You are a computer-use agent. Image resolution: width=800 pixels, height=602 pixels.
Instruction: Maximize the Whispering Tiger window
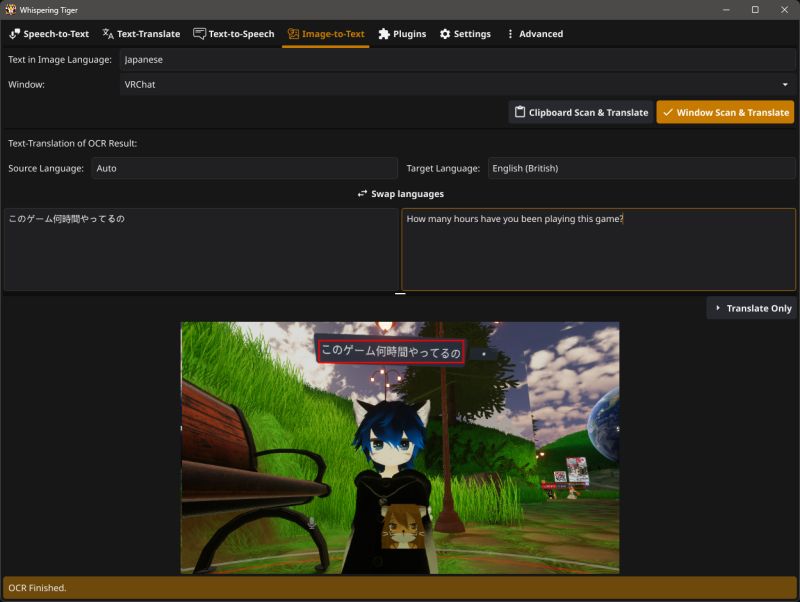755,10
